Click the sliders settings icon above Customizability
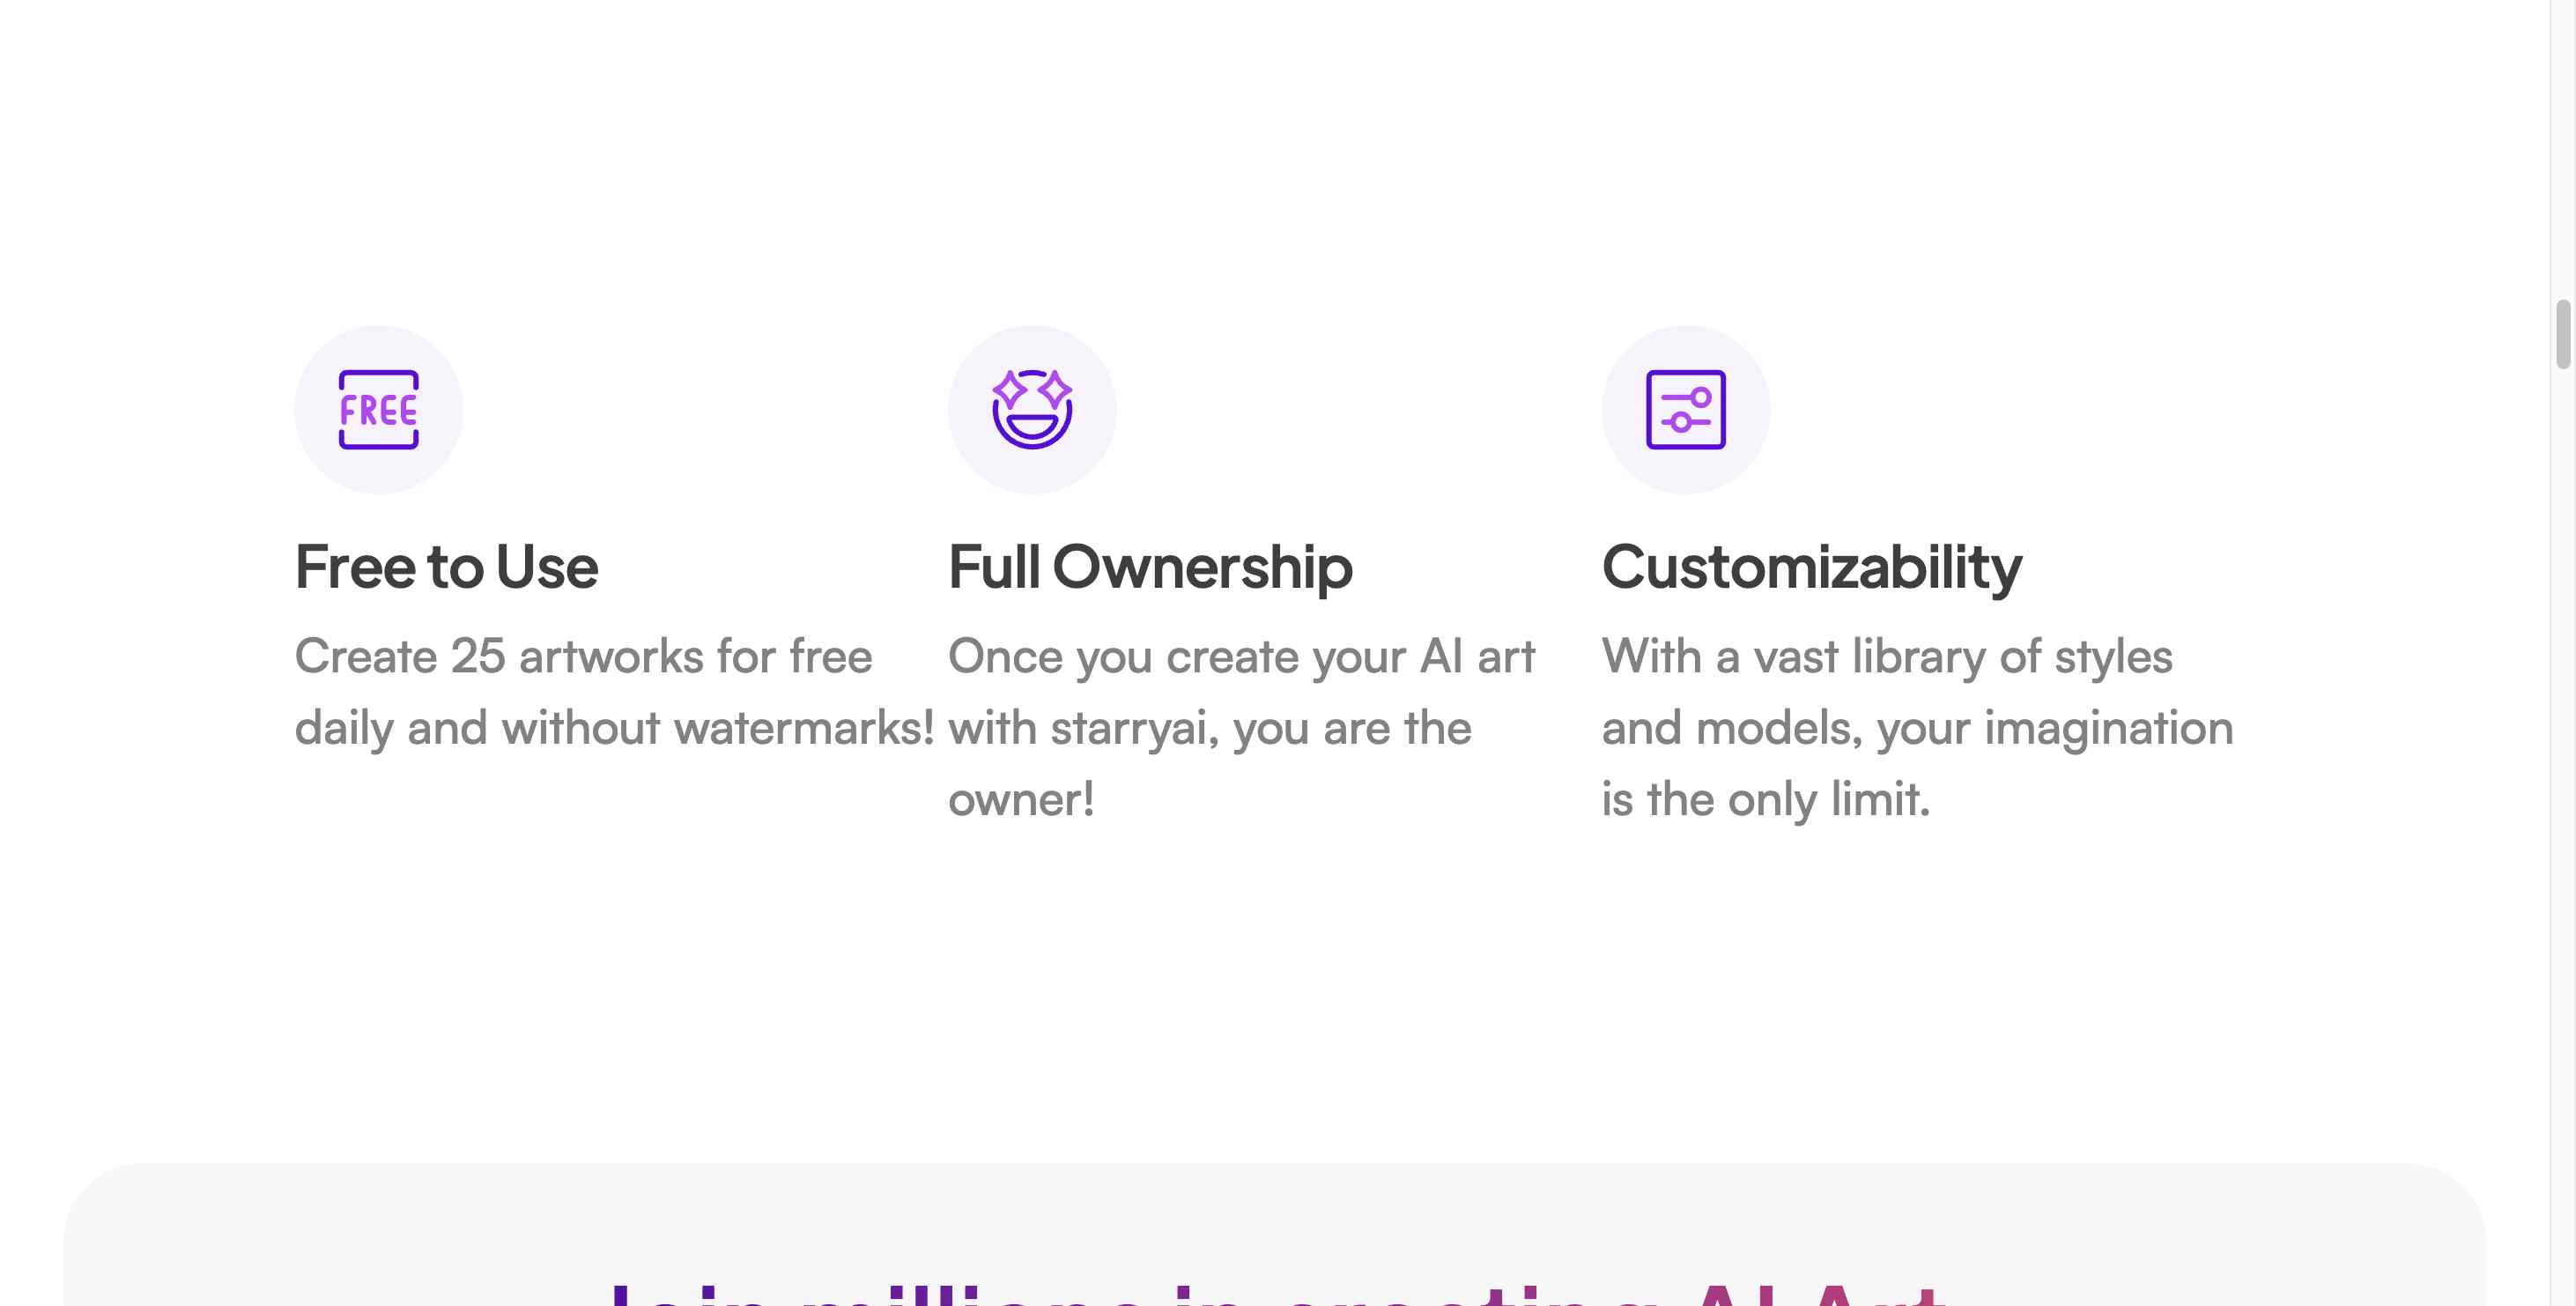The height and width of the screenshot is (1306, 2576). (x=1686, y=409)
